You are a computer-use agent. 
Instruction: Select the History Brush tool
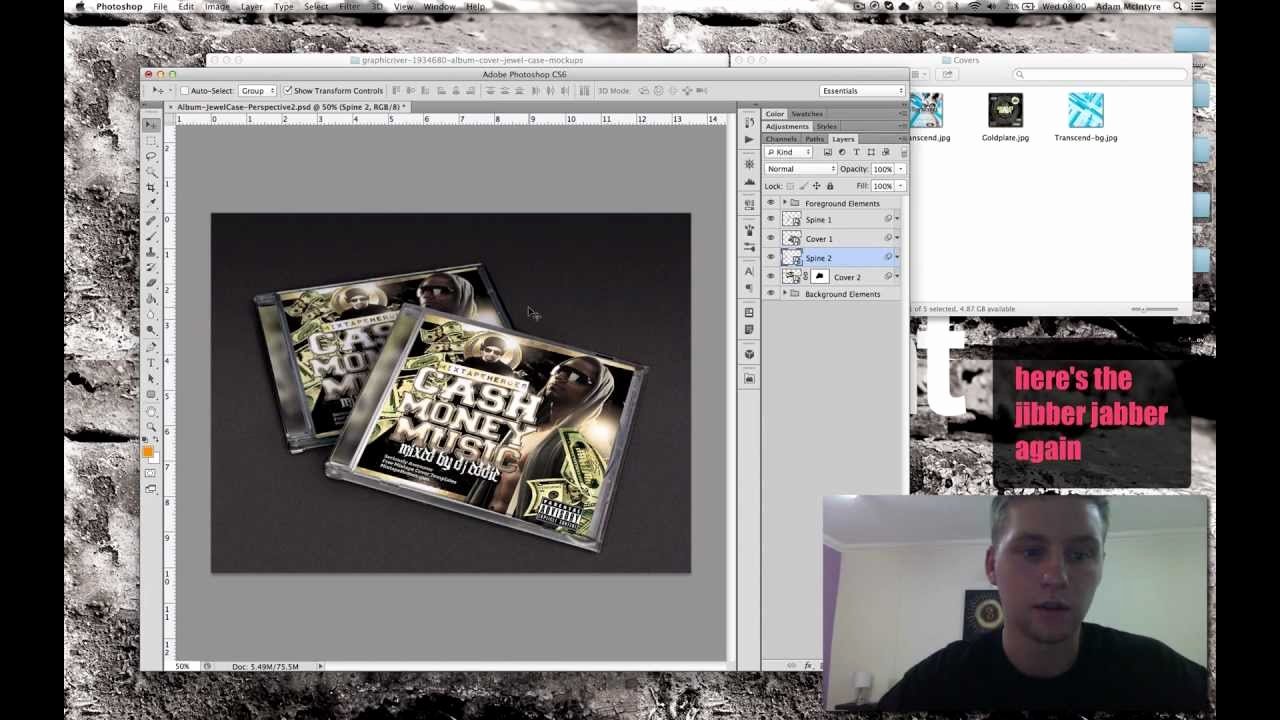(x=151, y=268)
